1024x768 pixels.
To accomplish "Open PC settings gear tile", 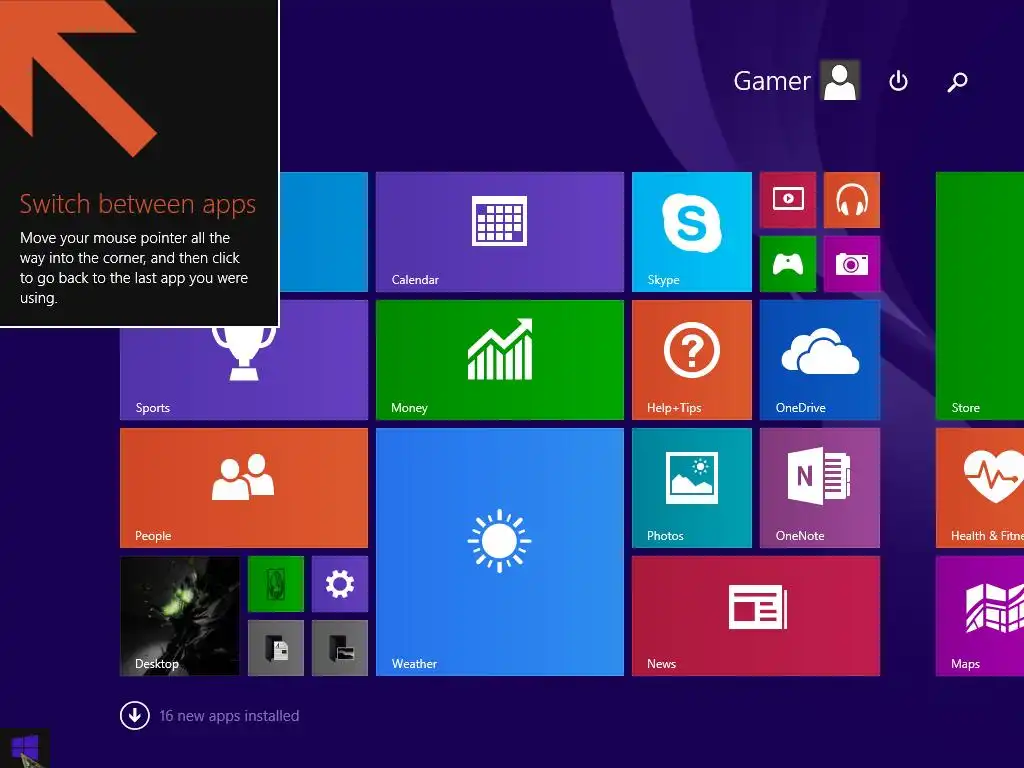I will click(340, 584).
